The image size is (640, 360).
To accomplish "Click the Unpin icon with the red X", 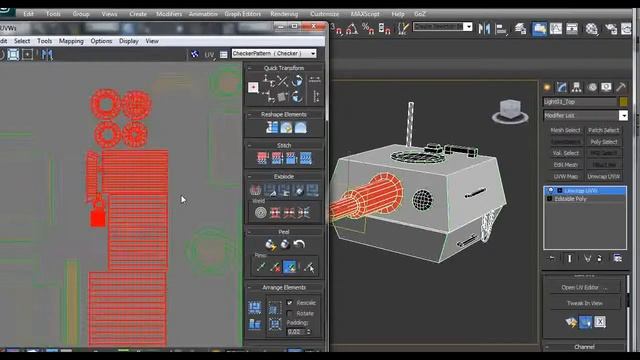I will click(275, 267).
